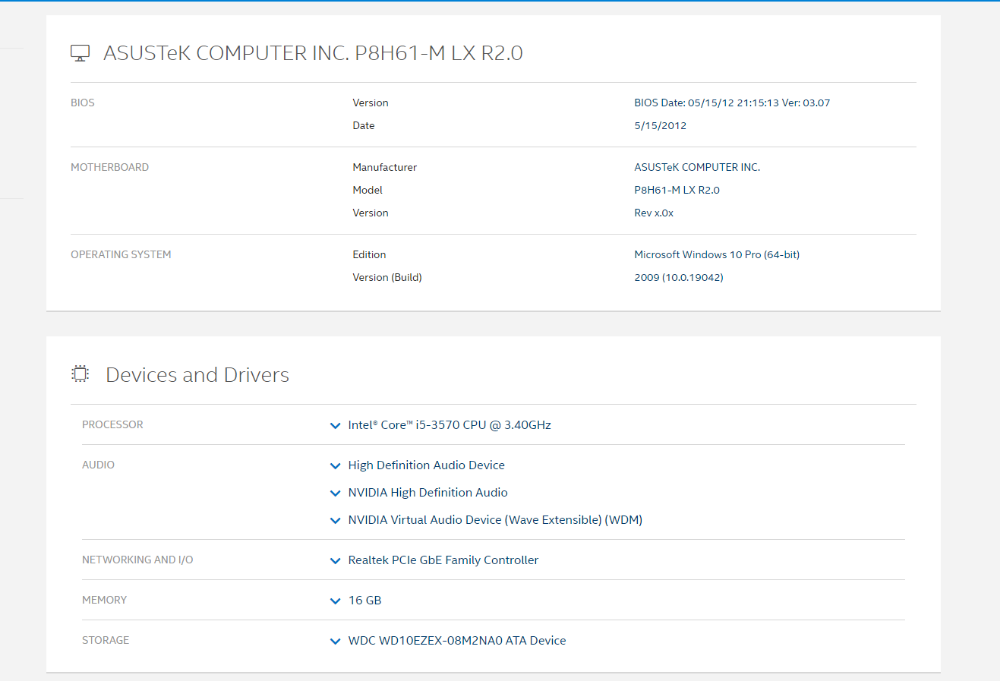Image resolution: width=1000 pixels, height=681 pixels.
Task: Click the Edition field label
Action: [369, 254]
